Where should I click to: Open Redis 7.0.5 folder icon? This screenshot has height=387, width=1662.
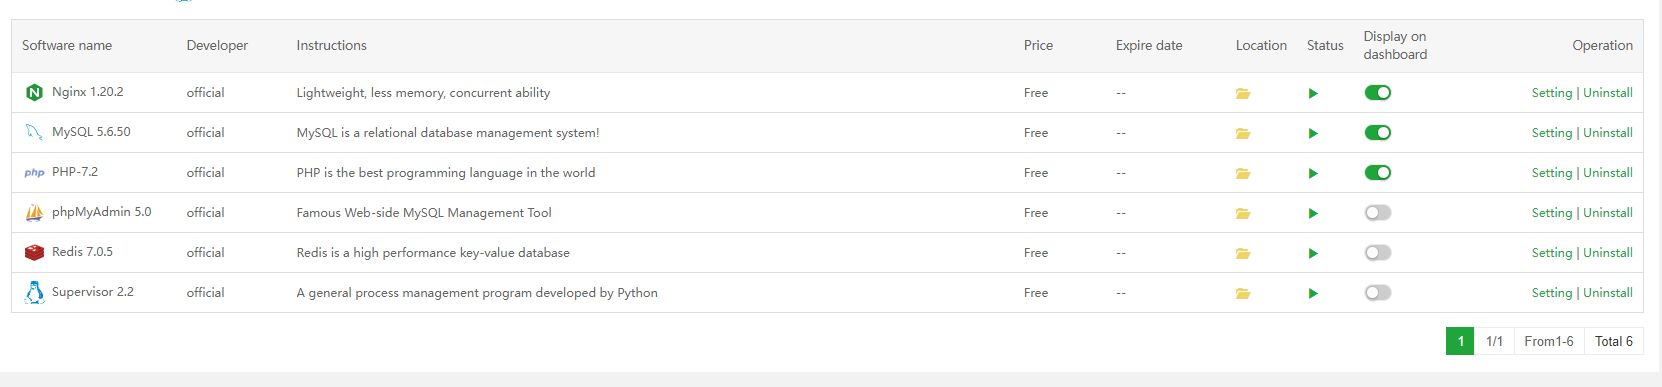click(1243, 253)
